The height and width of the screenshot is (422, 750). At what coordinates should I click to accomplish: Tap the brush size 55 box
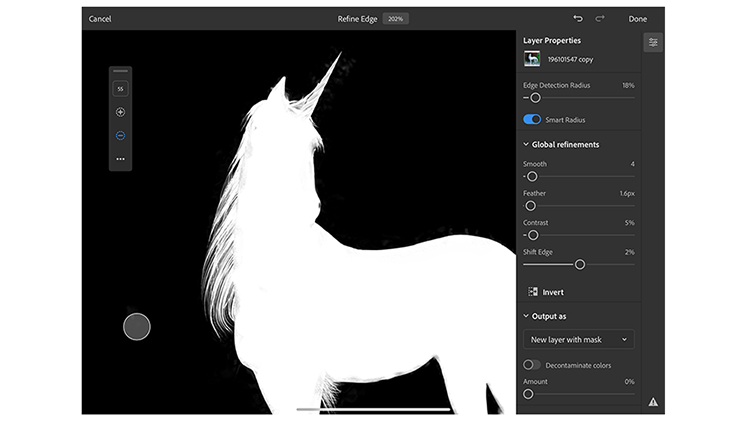[x=120, y=89]
